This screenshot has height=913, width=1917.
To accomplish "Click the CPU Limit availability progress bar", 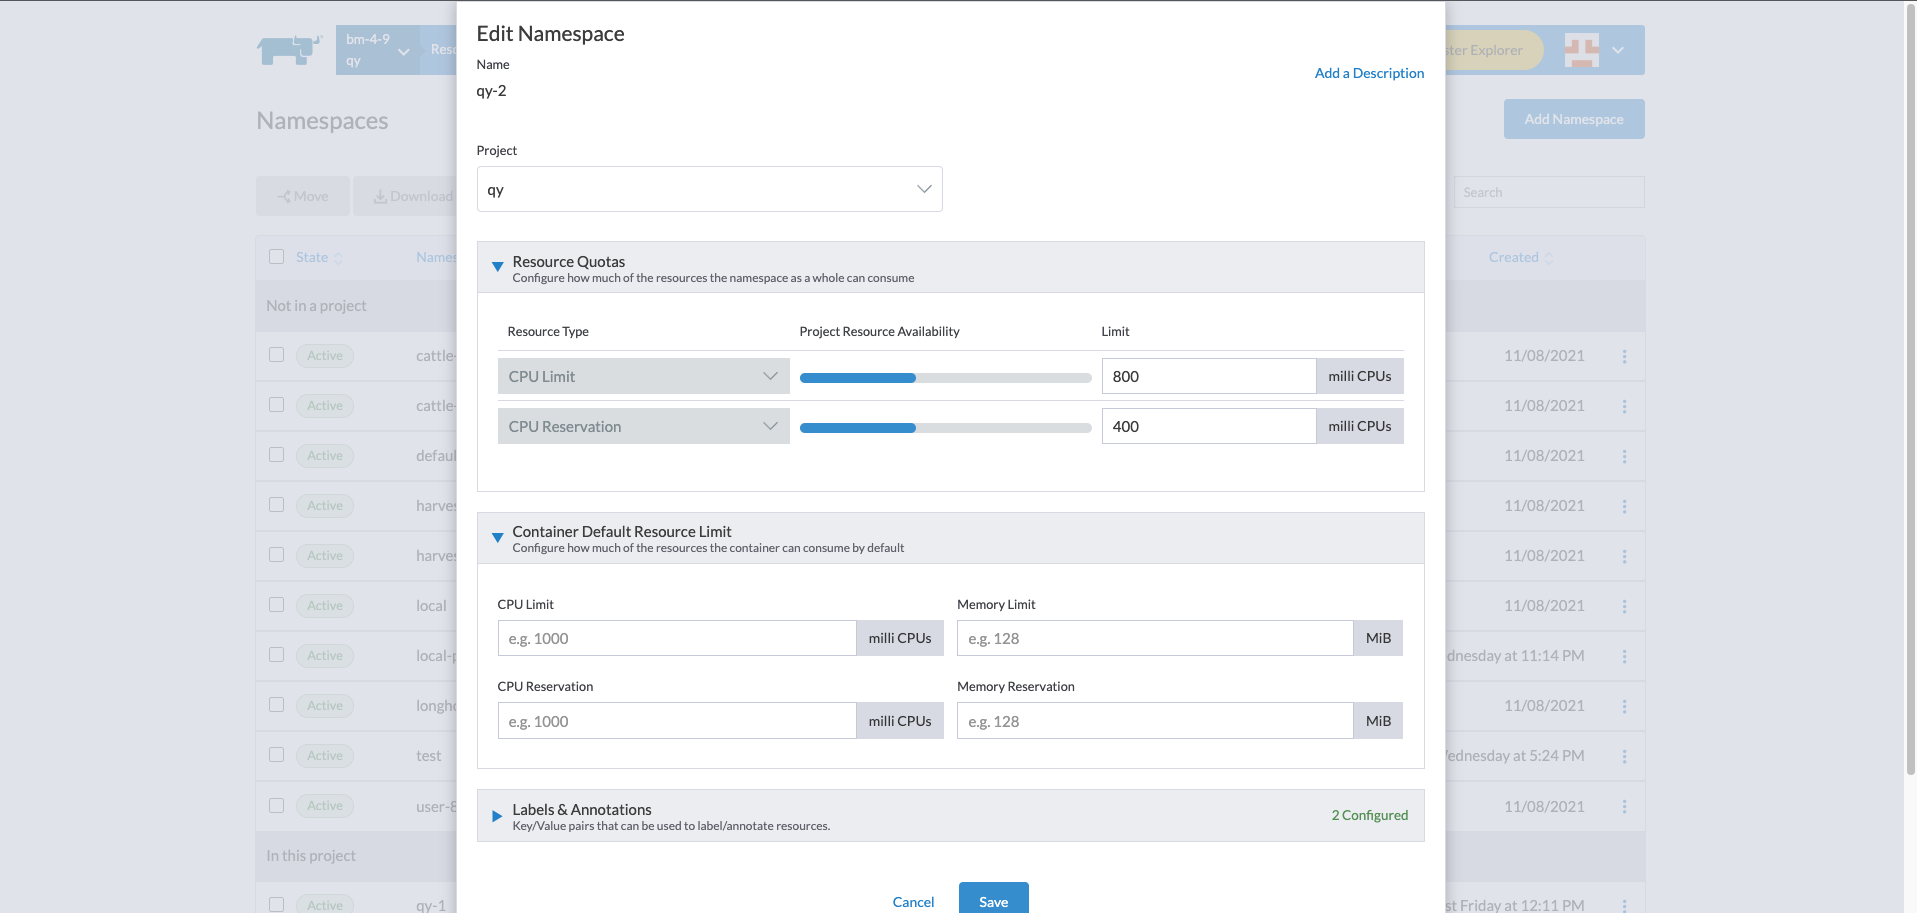I will click(945, 377).
